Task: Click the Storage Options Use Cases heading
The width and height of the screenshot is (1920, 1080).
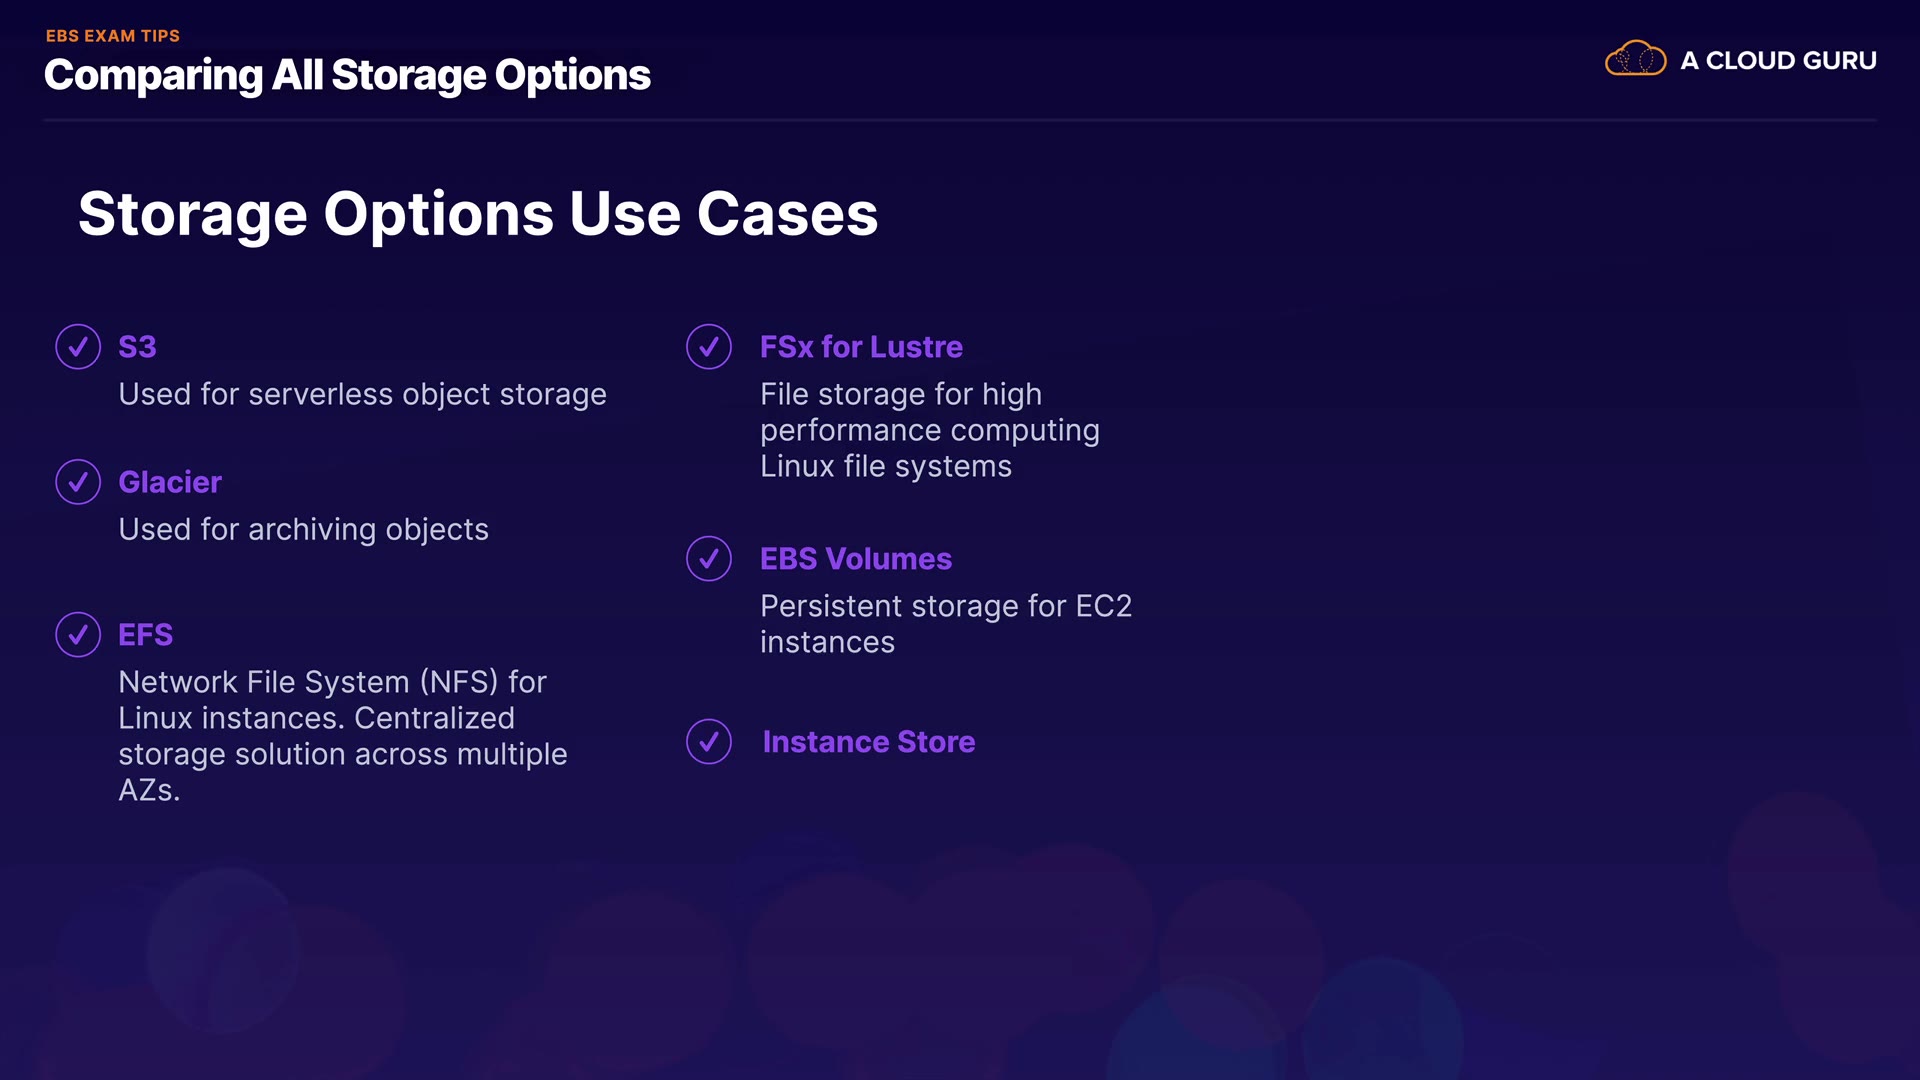Action: tap(478, 214)
